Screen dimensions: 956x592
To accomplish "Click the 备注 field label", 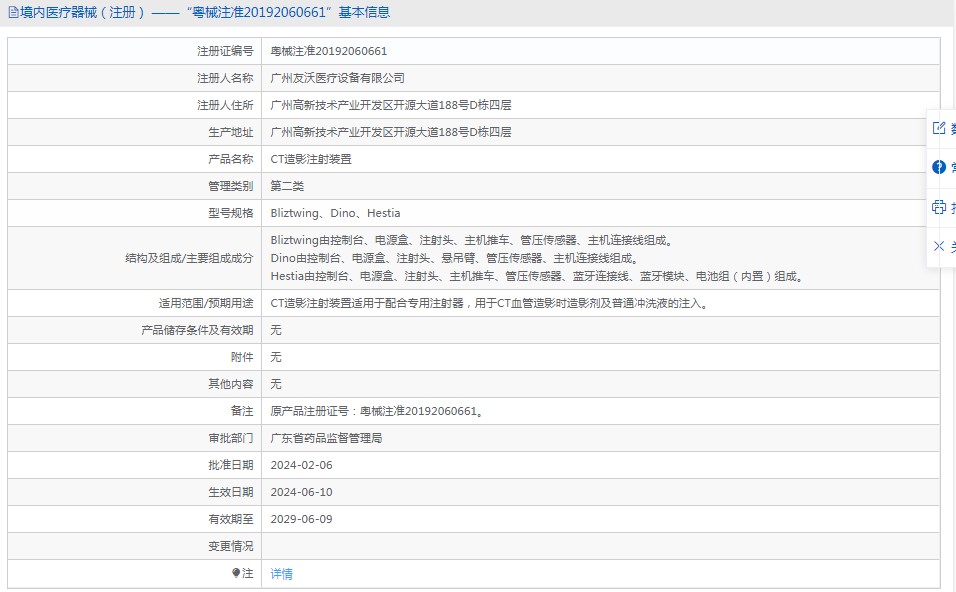I will tap(242, 411).
